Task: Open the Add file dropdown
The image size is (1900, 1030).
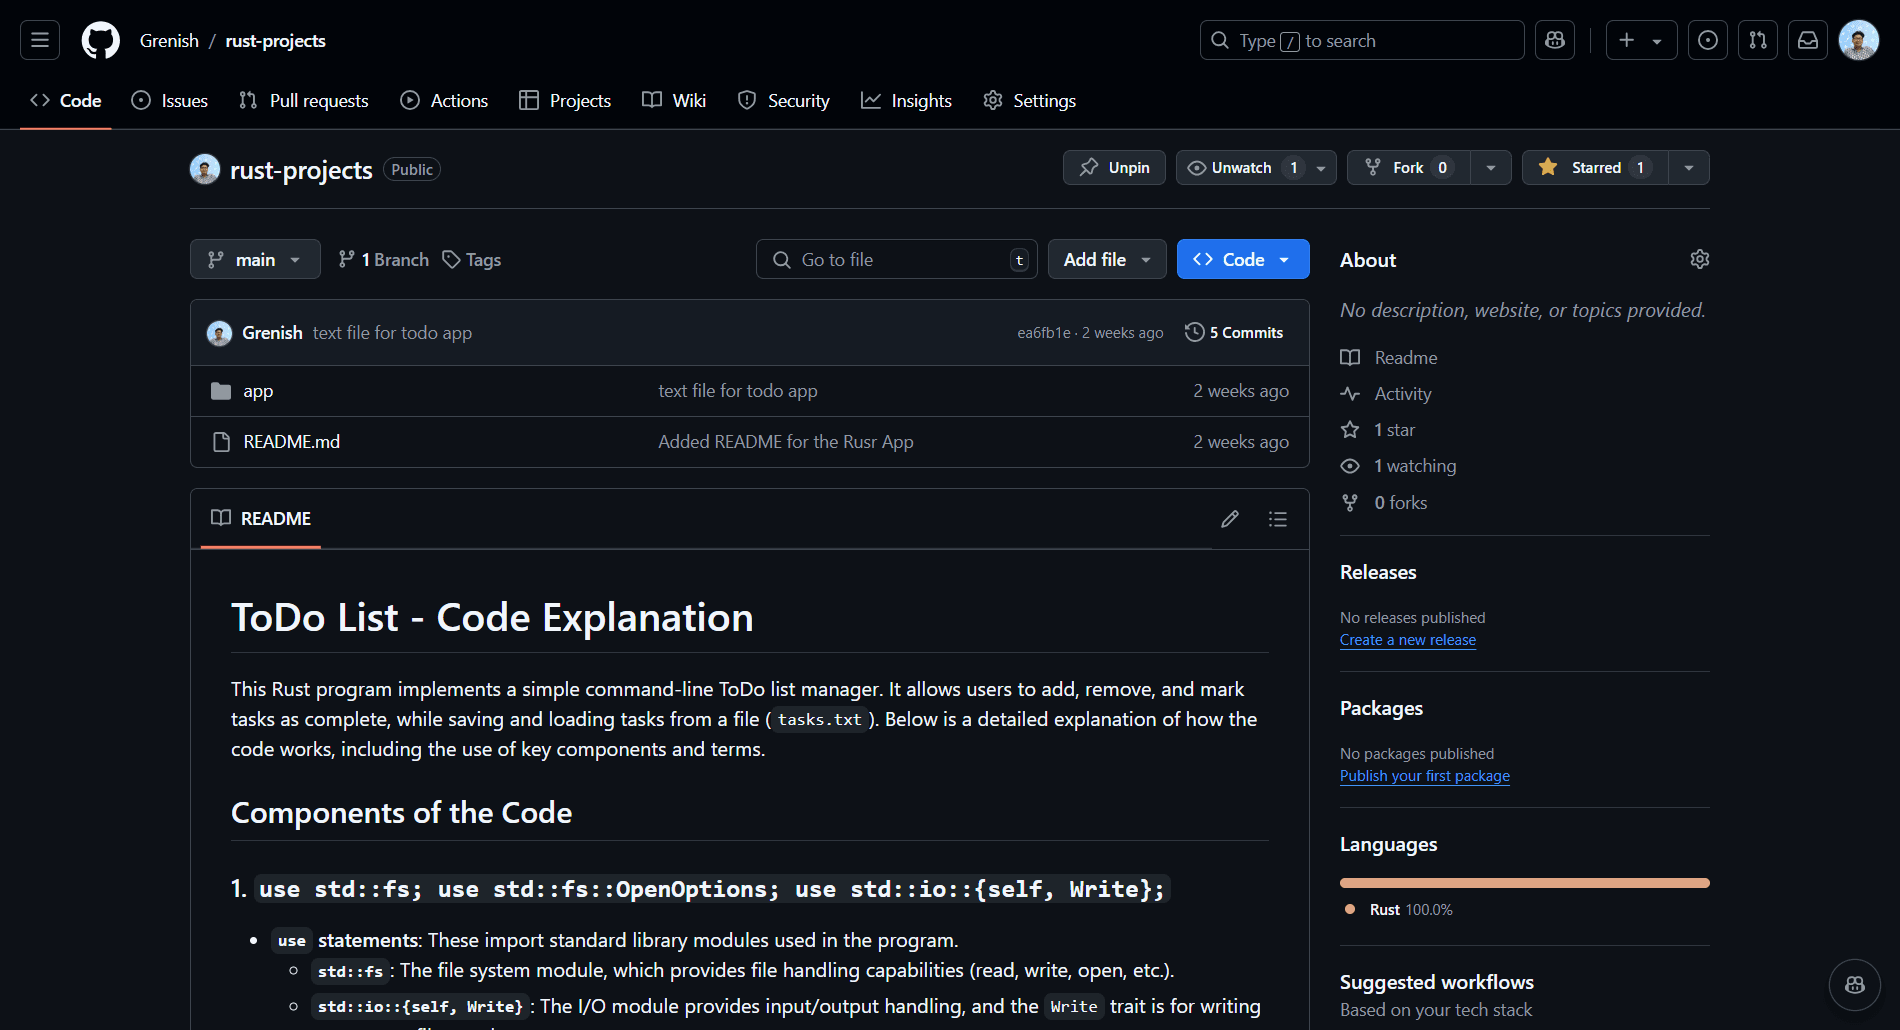Action: 1107,259
